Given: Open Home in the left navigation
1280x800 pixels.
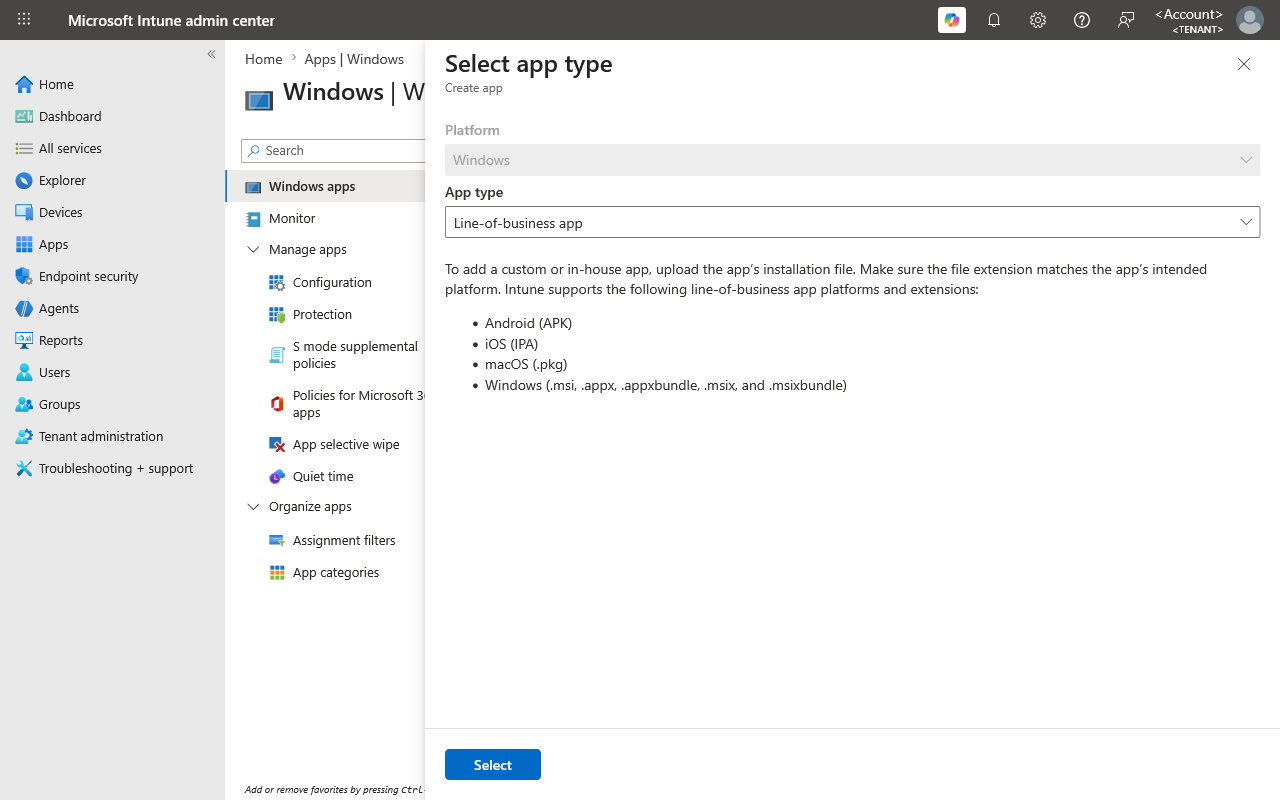Looking at the screenshot, I should pos(56,84).
